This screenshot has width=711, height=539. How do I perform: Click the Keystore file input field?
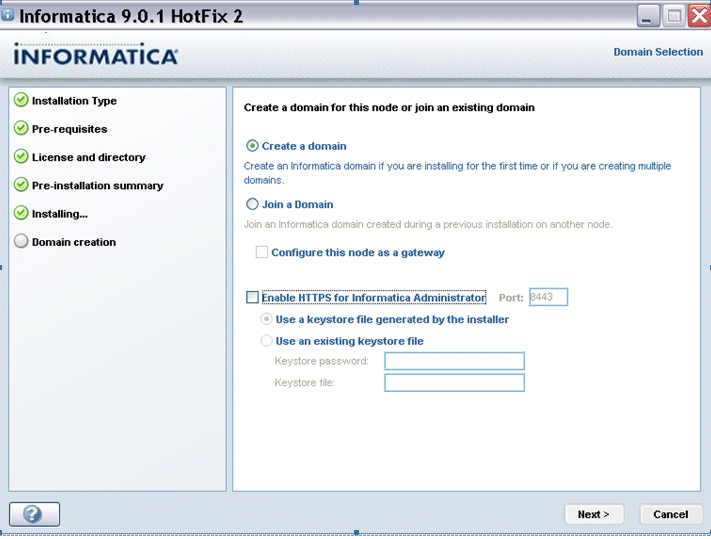click(454, 383)
